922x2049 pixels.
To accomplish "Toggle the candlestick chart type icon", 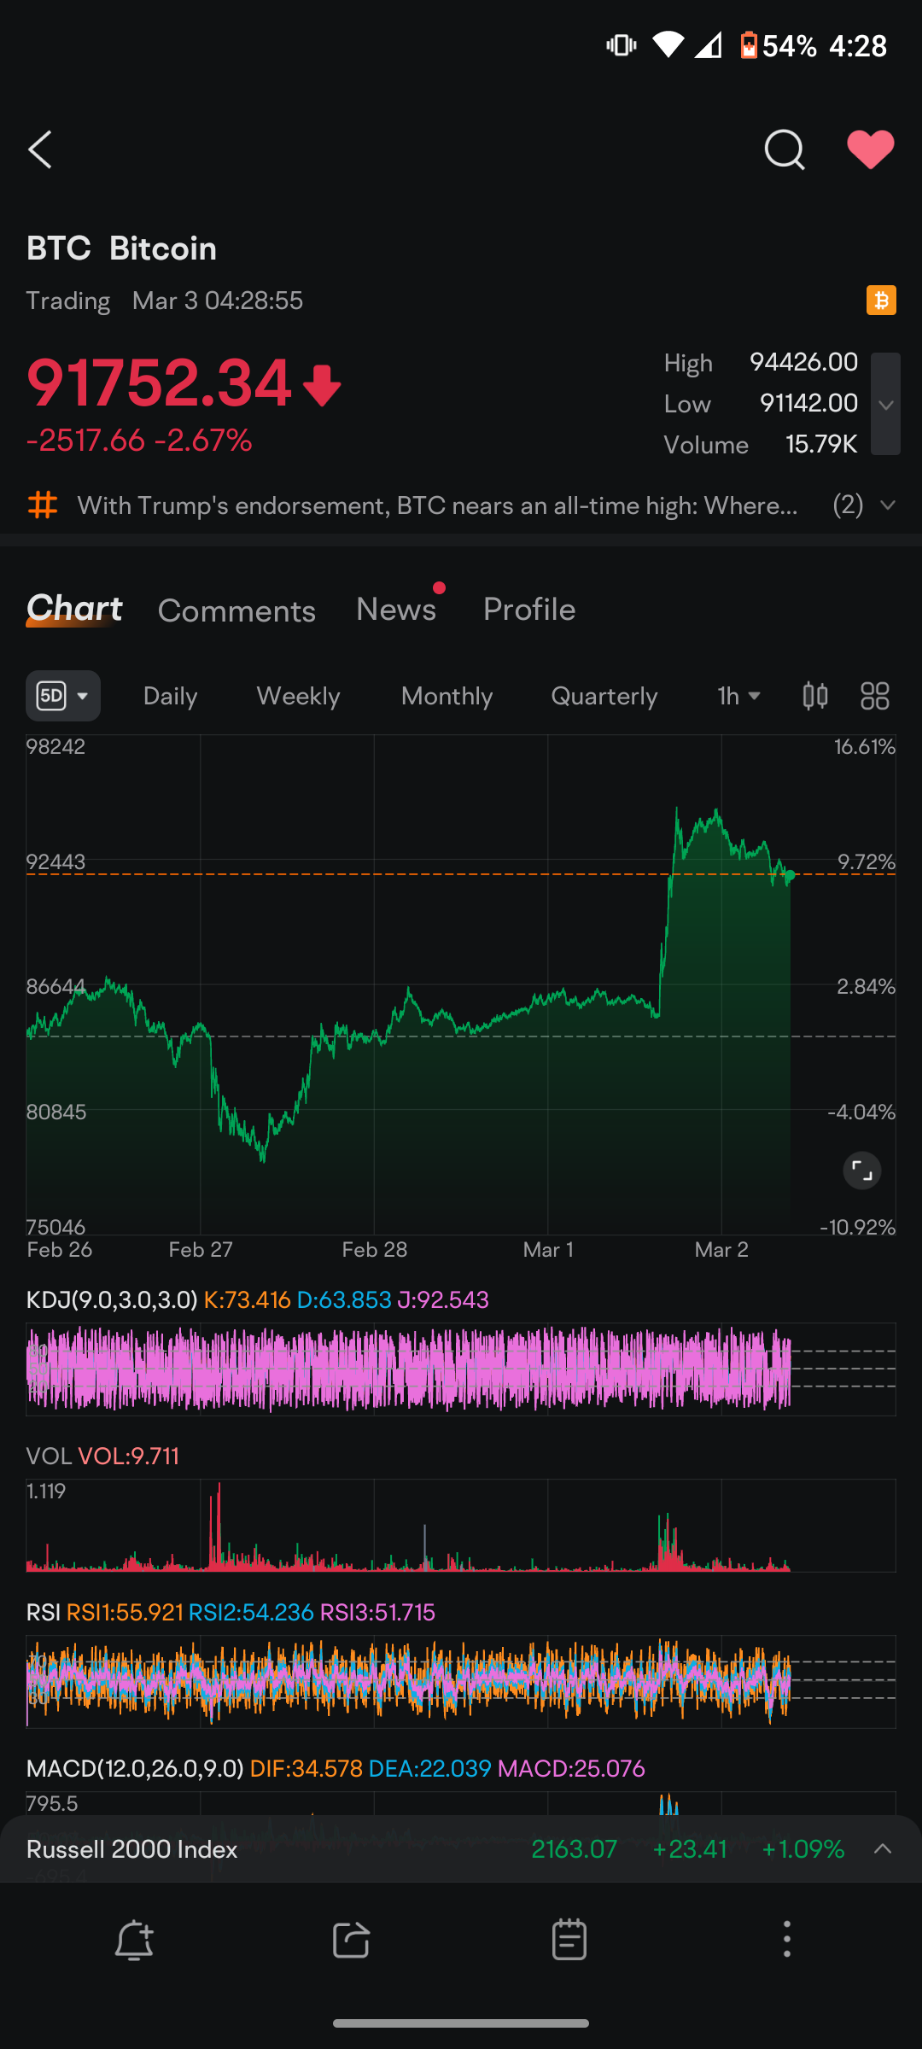I will (x=815, y=695).
